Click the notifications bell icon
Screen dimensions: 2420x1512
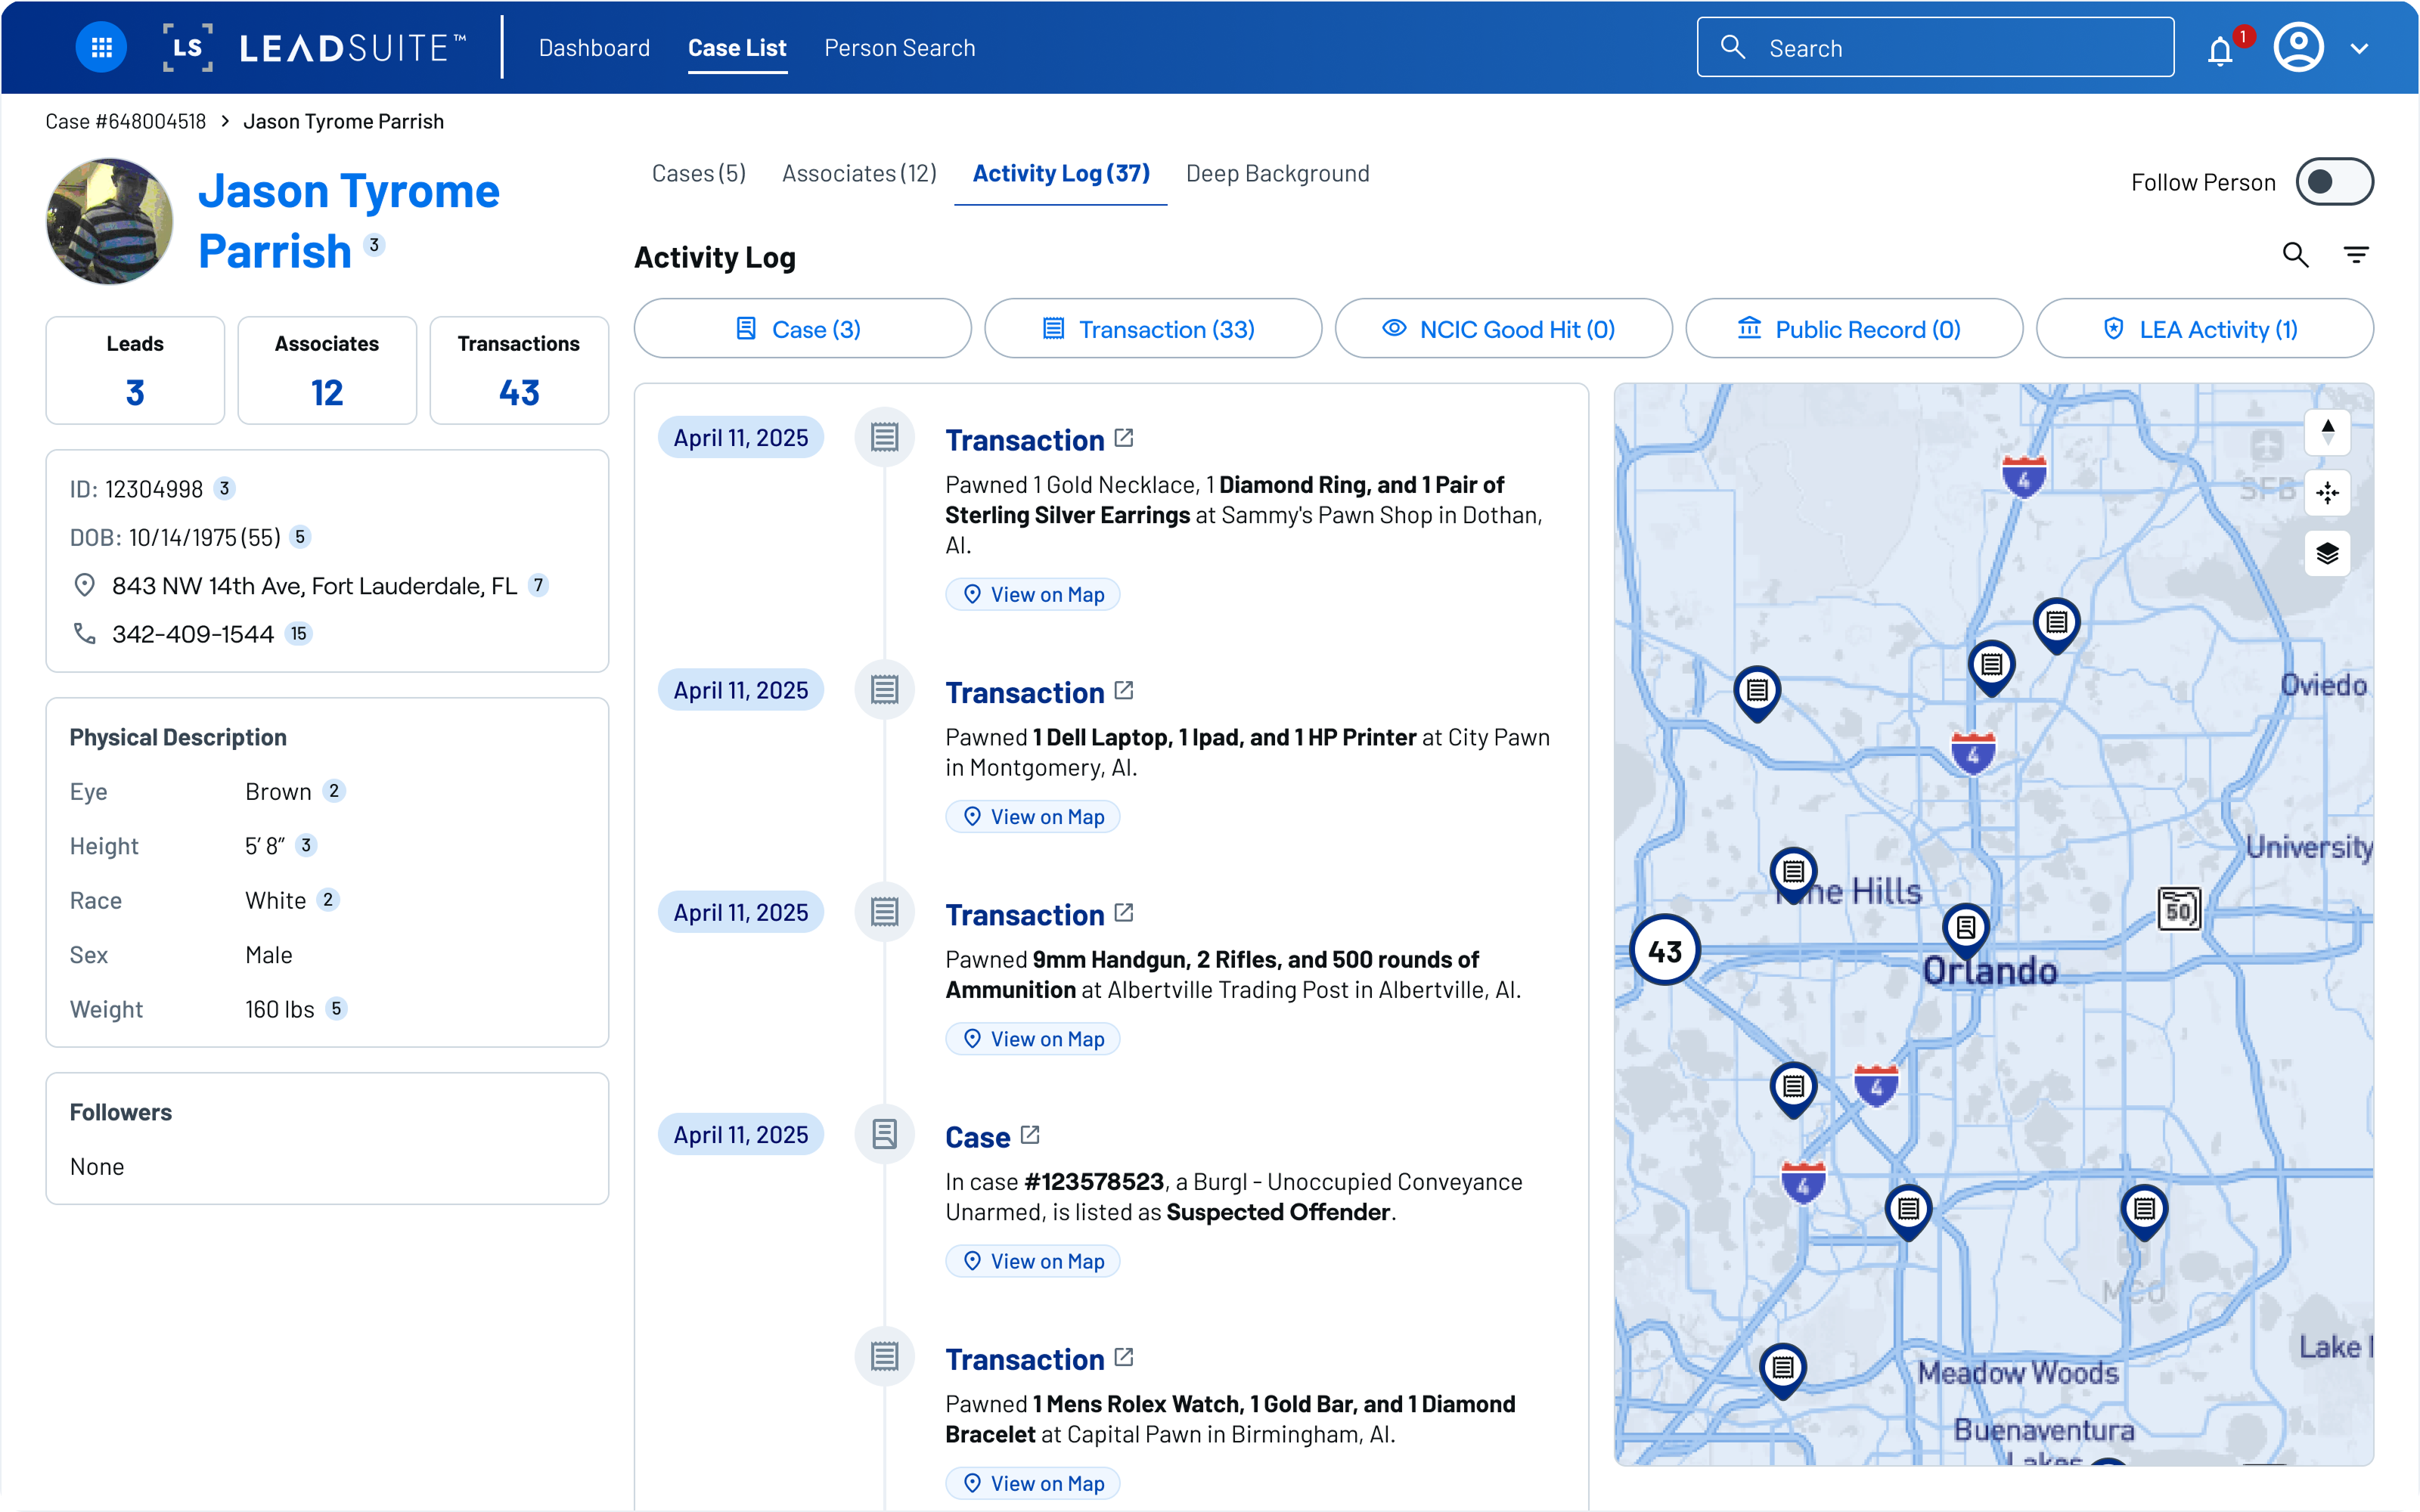coord(2220,50)
